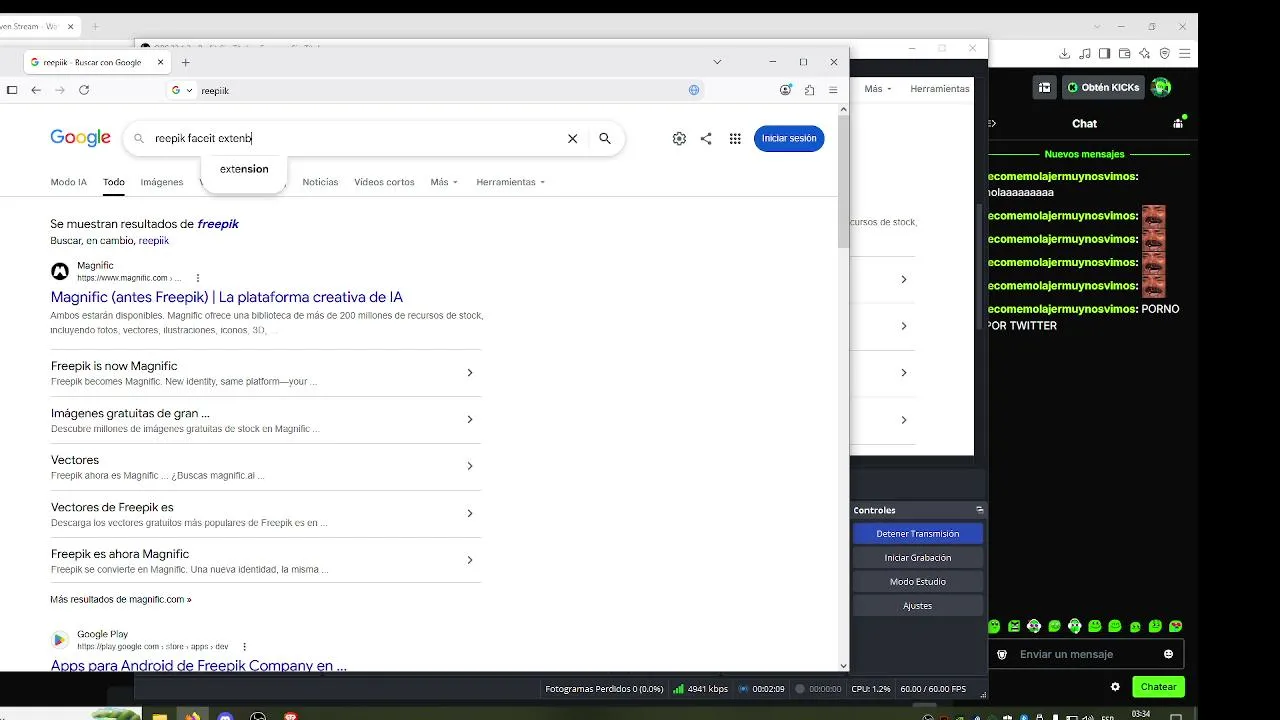Open the Google Play result three-dot menu
This screenshot has height=720, width=1280.
[x=244, y=647]
